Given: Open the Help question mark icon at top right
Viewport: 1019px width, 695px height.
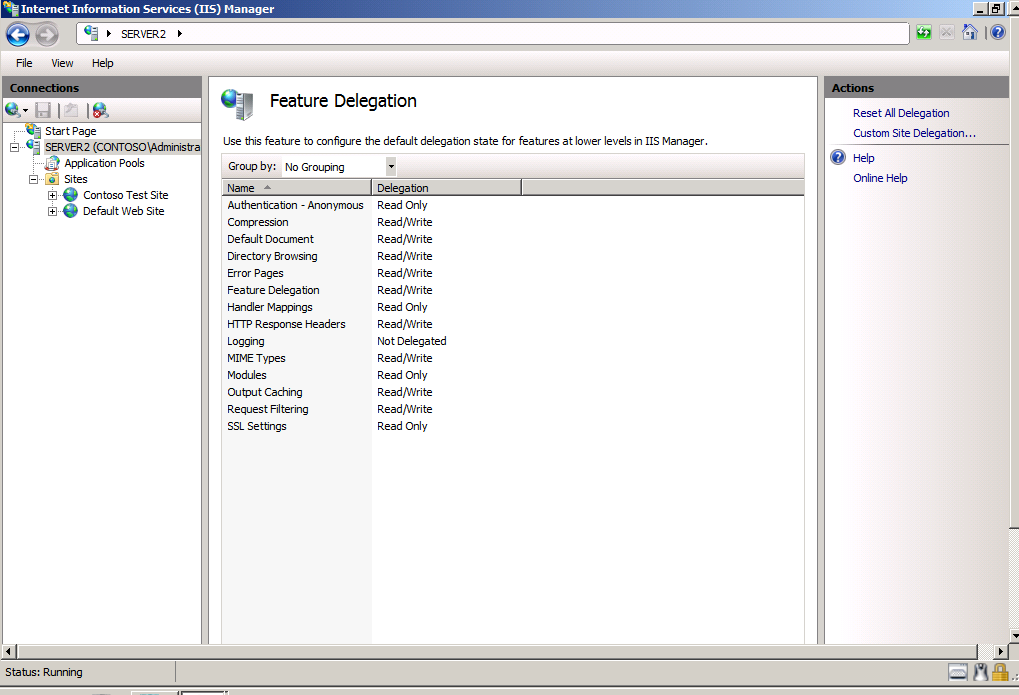Looking at the screenshot, I should pos(998,32).
